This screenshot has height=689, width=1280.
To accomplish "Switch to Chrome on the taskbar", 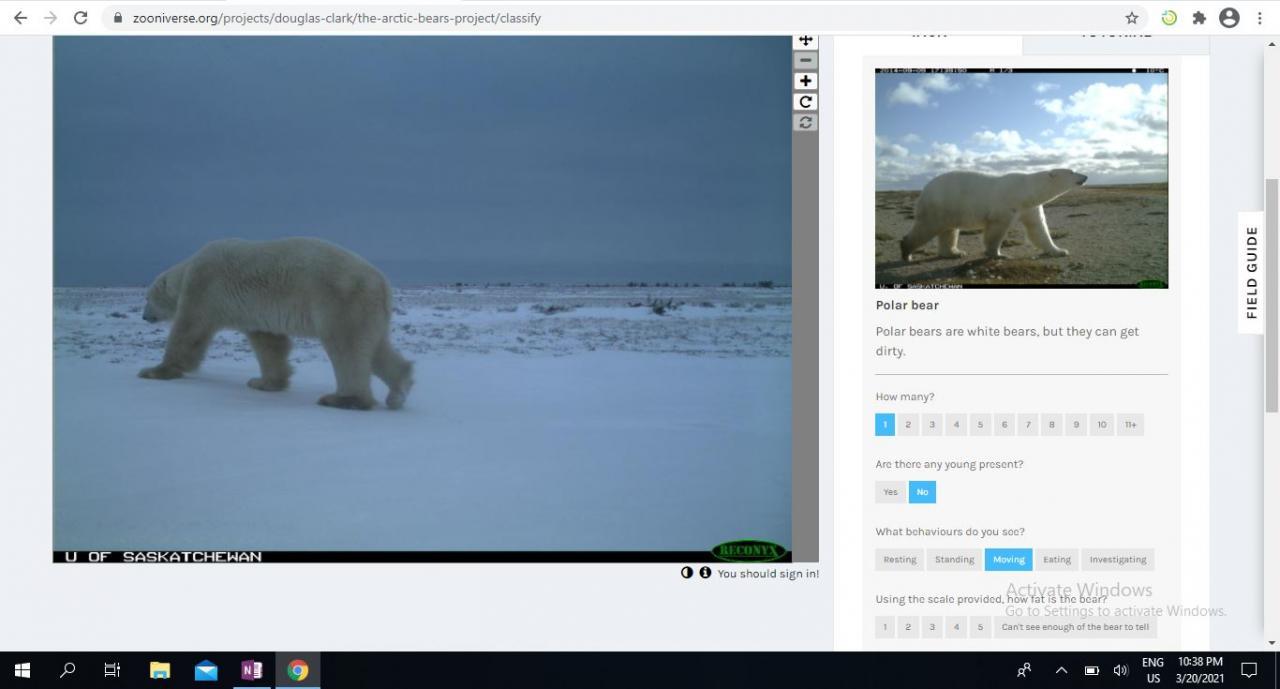I will click(298, 670).
